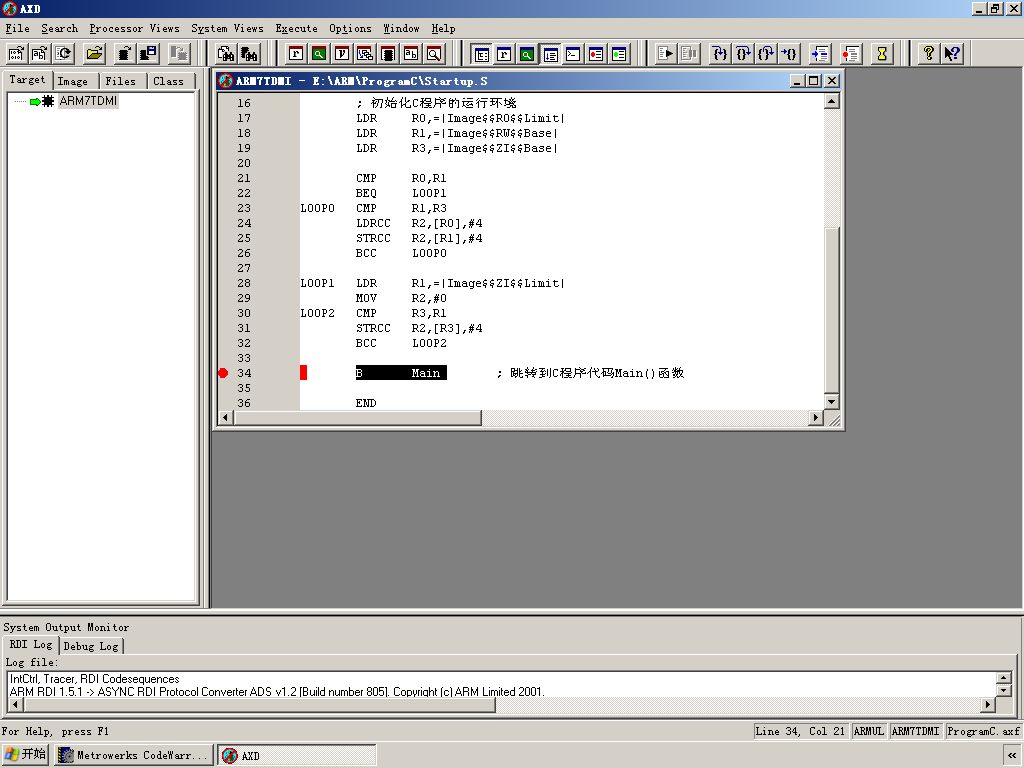Select the Target tab

[27, 80]
